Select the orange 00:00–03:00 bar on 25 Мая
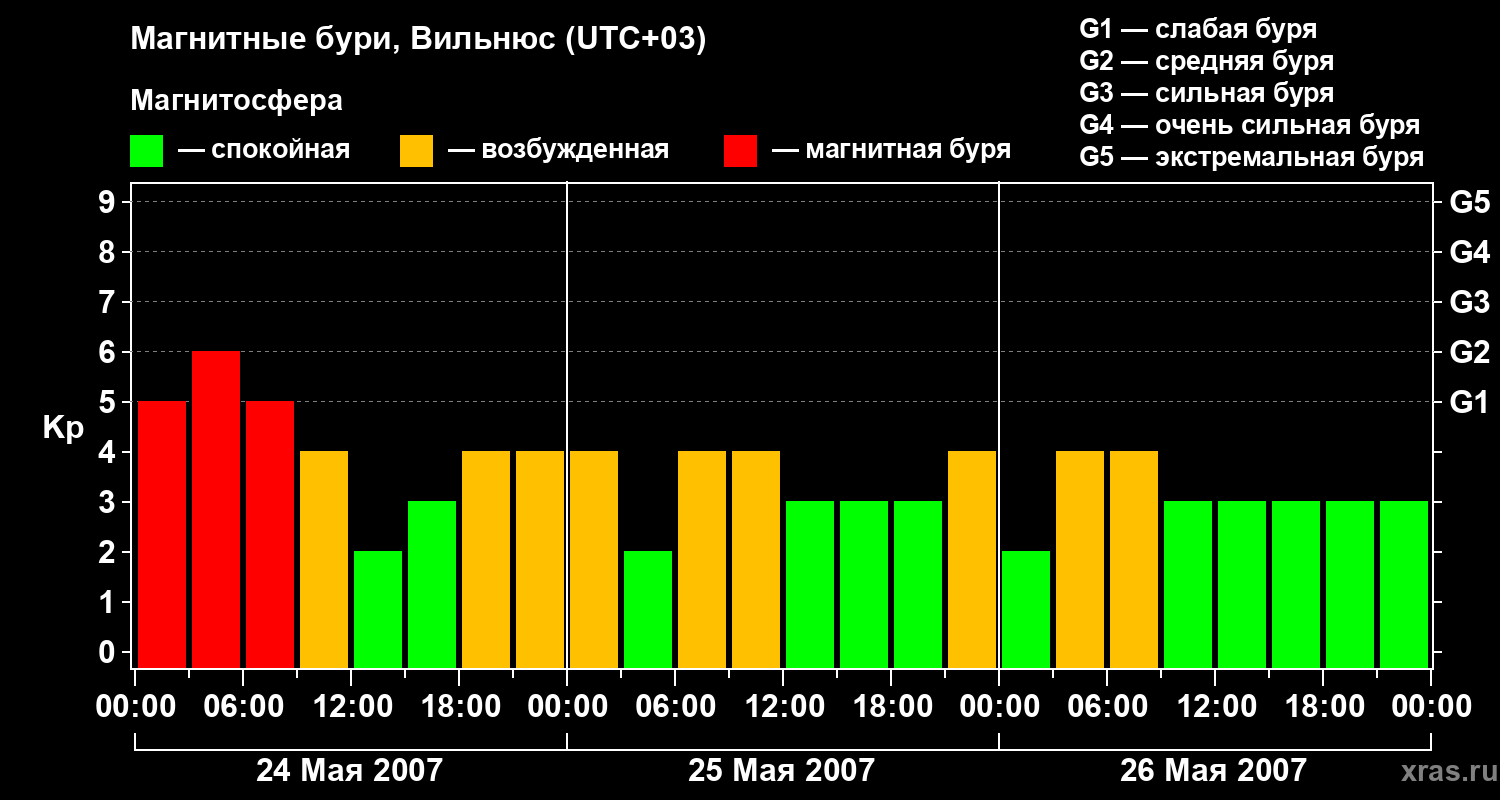 (x=594, y=559)
